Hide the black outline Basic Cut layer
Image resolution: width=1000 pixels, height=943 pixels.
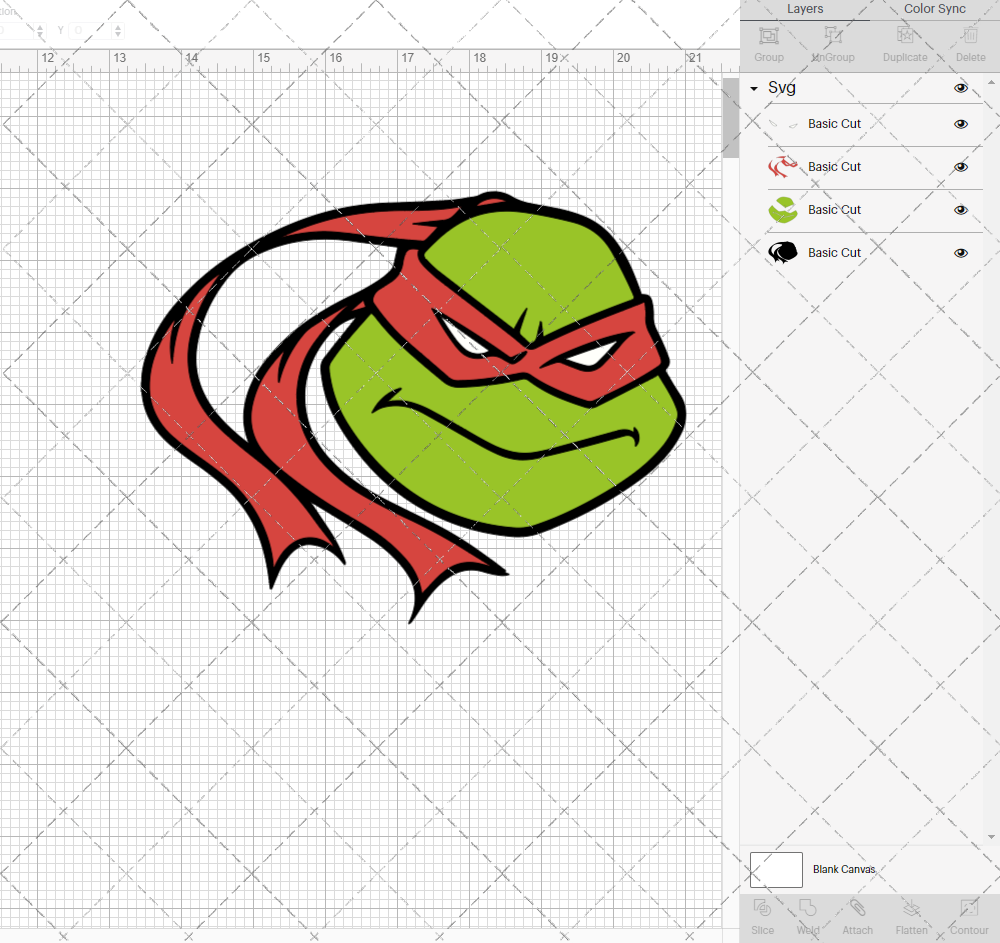(960, 253)
